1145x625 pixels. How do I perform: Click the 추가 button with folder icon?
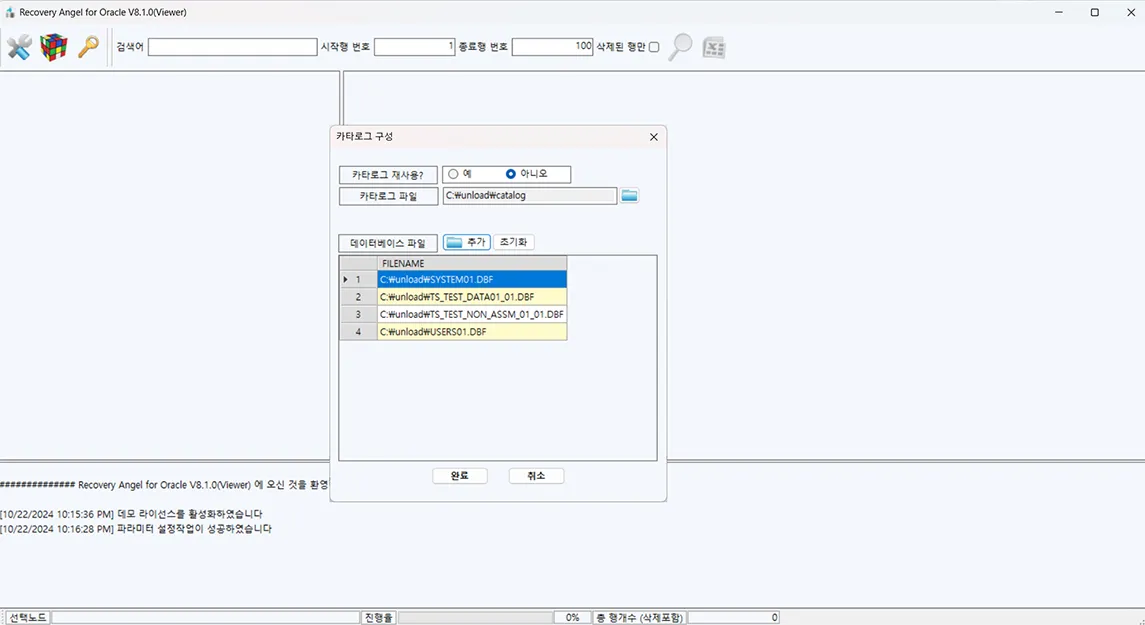click(466, 242)
